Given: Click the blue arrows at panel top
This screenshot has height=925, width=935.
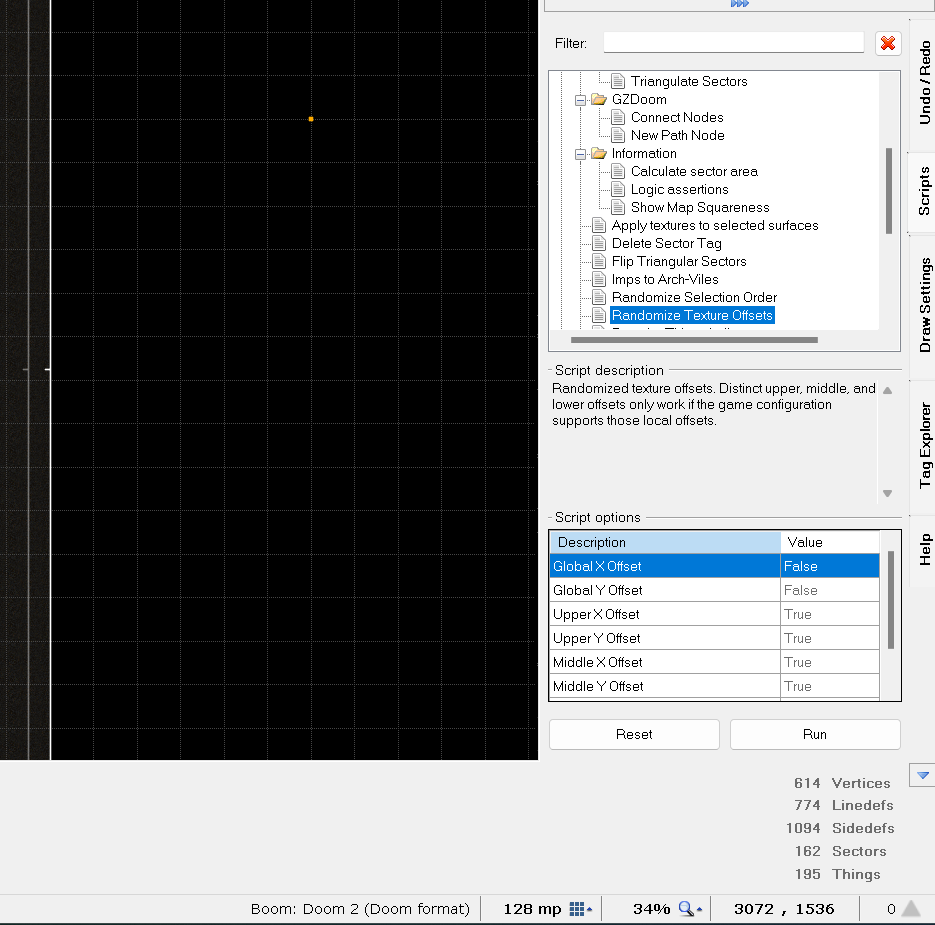Looking at the screenshot, I should [x=739, y=4].
